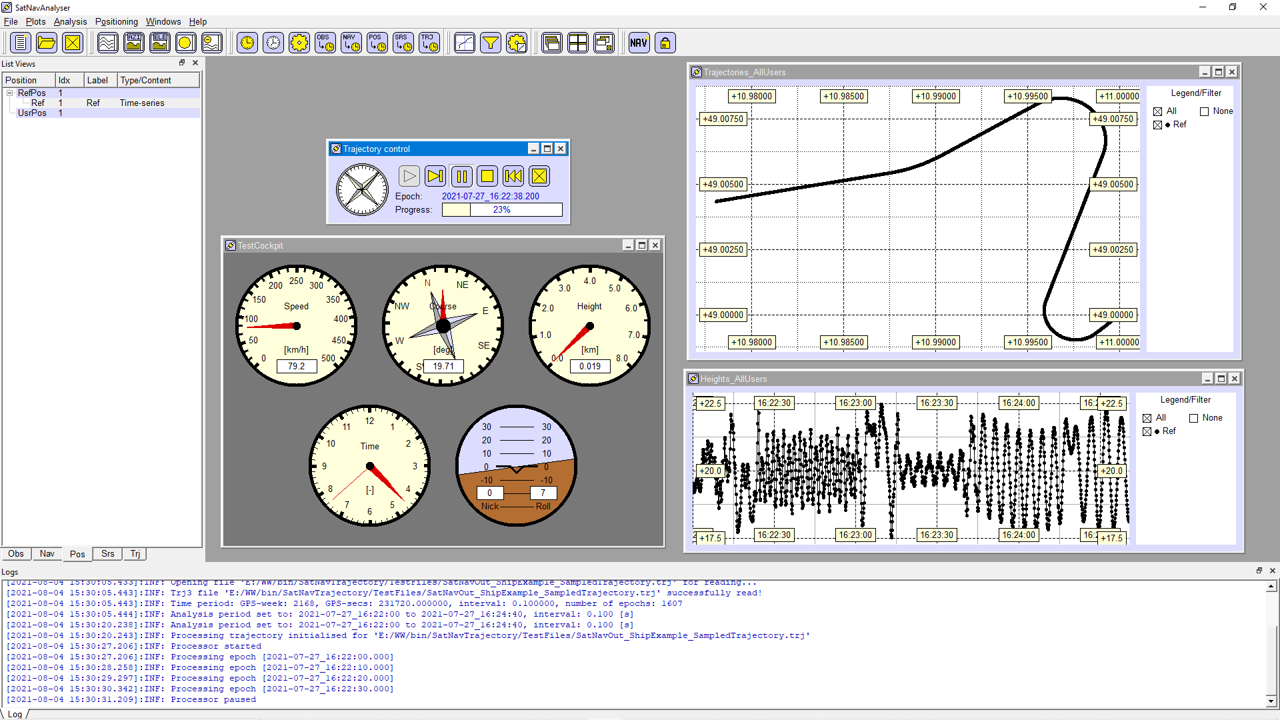Switch to the Nav list tab
1280x720 pixels.
point(47,554)
